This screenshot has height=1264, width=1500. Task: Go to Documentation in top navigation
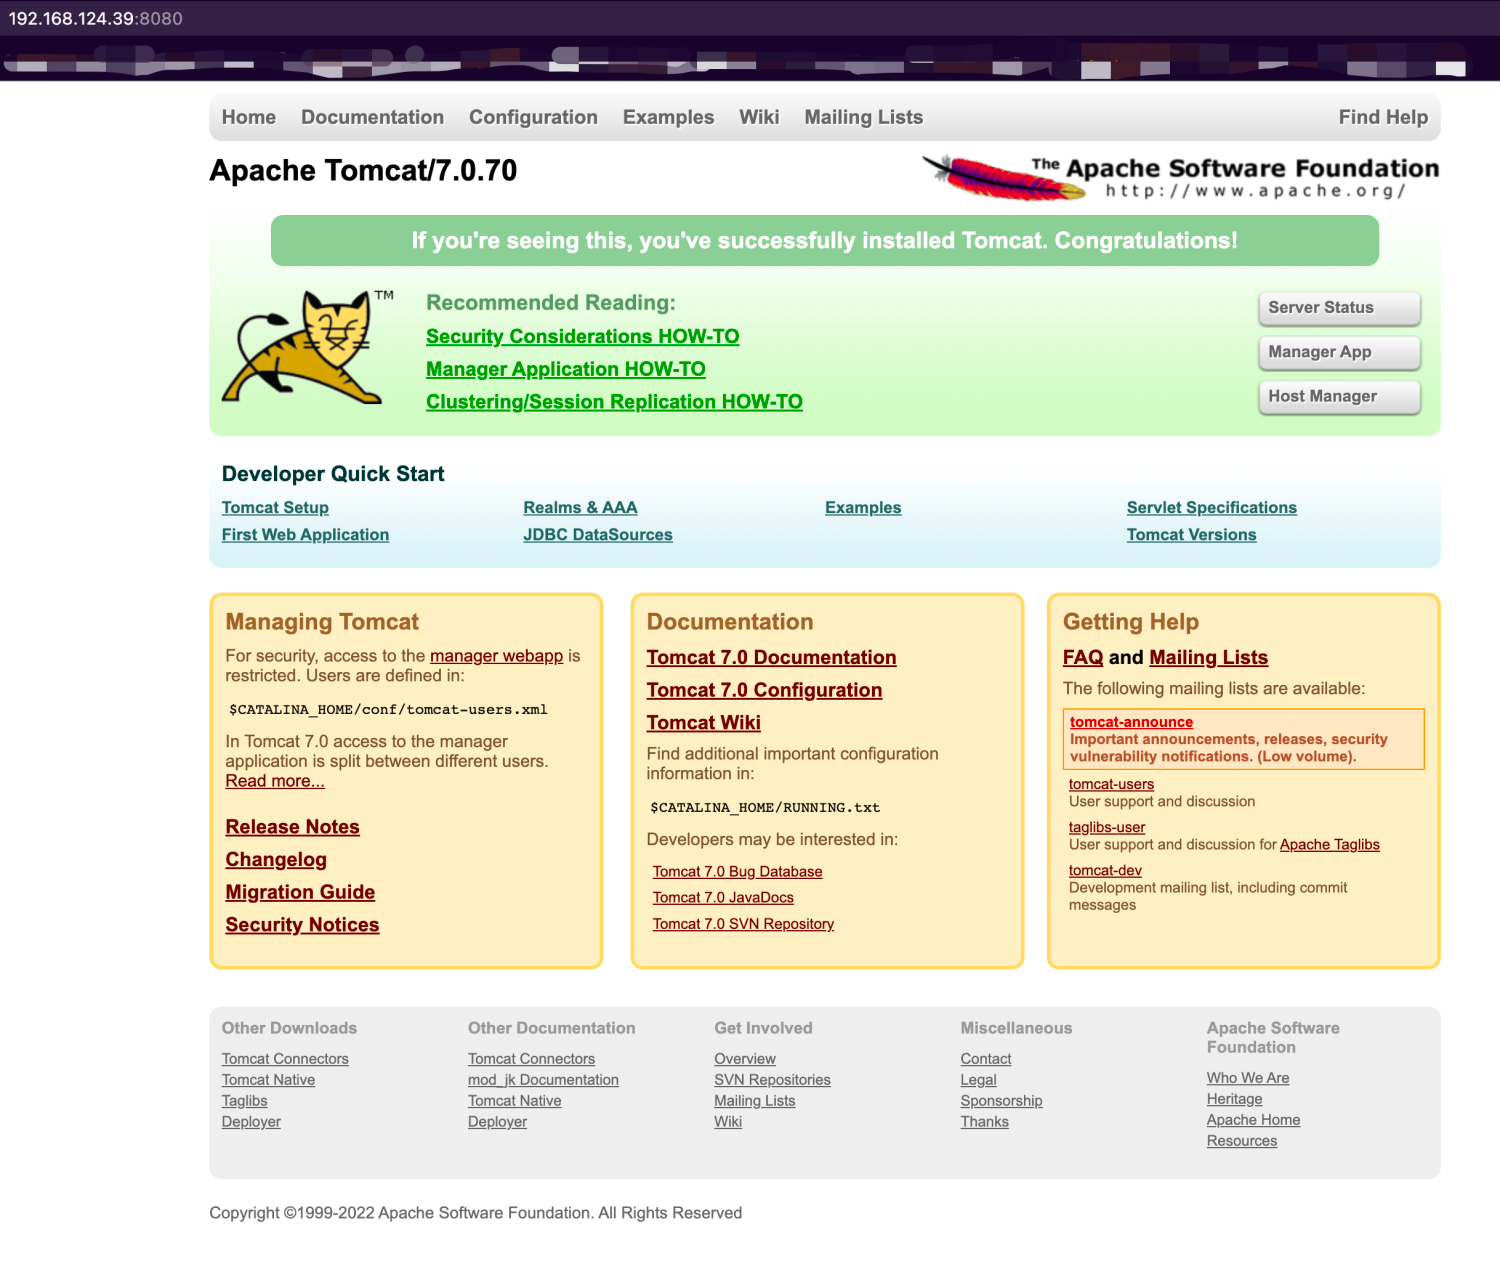[x=372, y=117]
